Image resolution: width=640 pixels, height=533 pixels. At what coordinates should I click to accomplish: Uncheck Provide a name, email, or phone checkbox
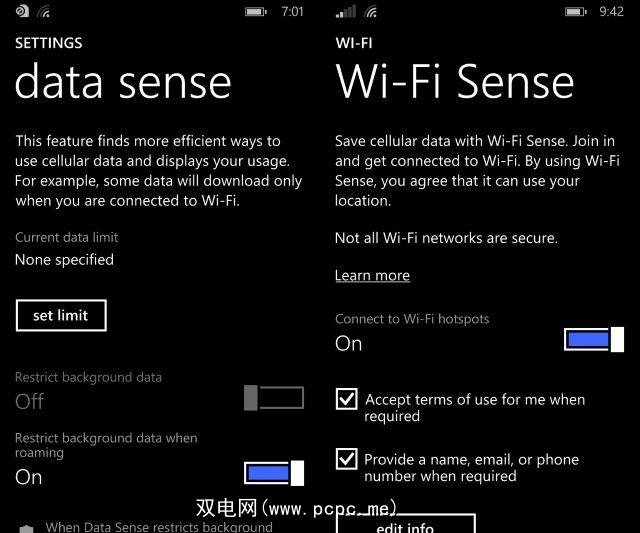pos(346,459)
